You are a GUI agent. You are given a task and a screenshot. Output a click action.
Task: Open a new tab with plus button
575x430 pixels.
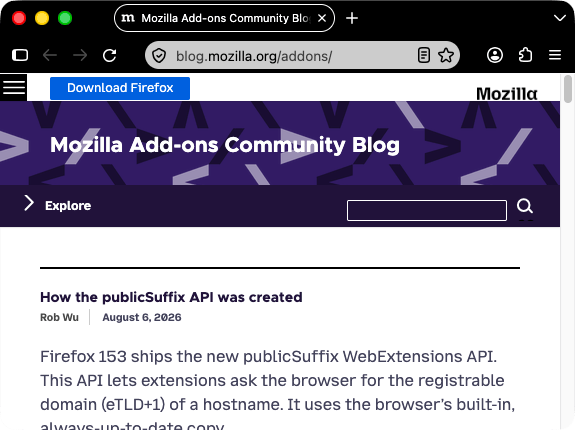click(x=352, y=18)
